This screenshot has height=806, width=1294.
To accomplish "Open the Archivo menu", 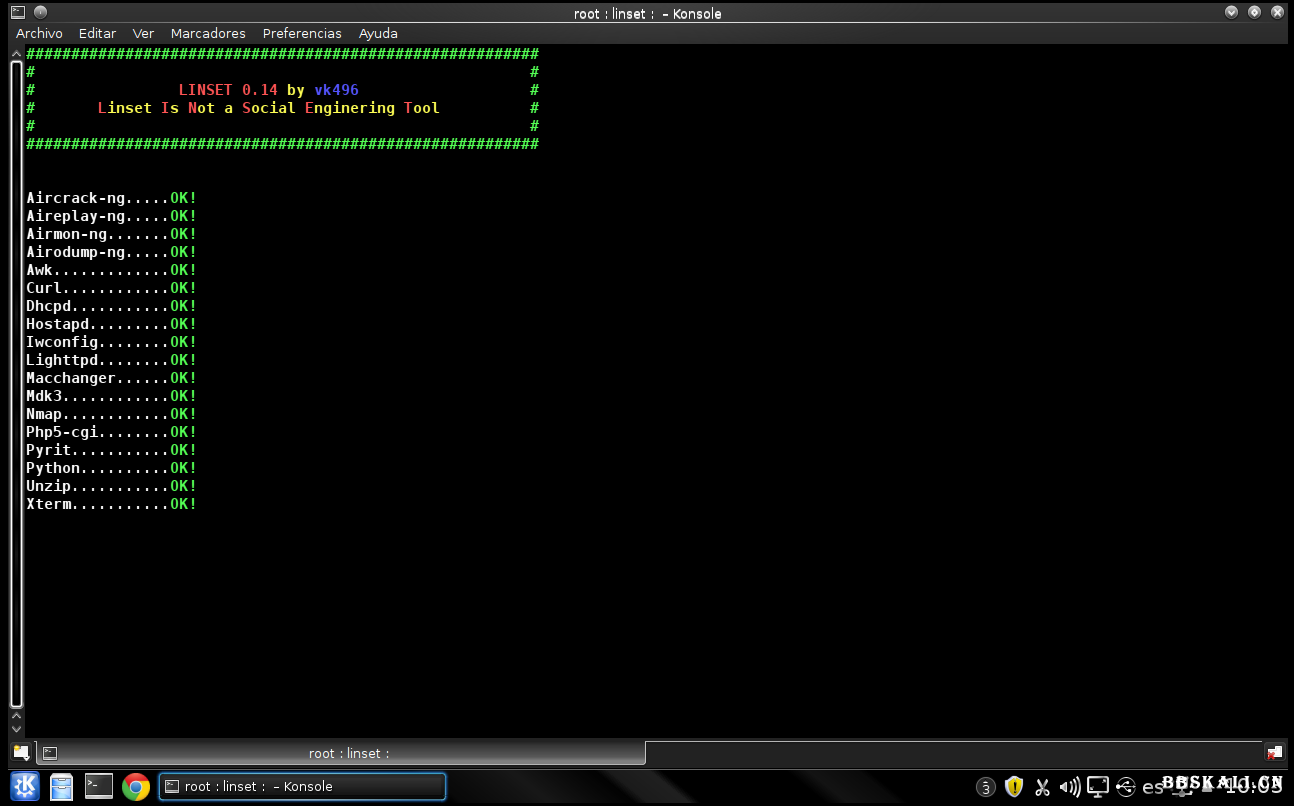I will 39,33.
